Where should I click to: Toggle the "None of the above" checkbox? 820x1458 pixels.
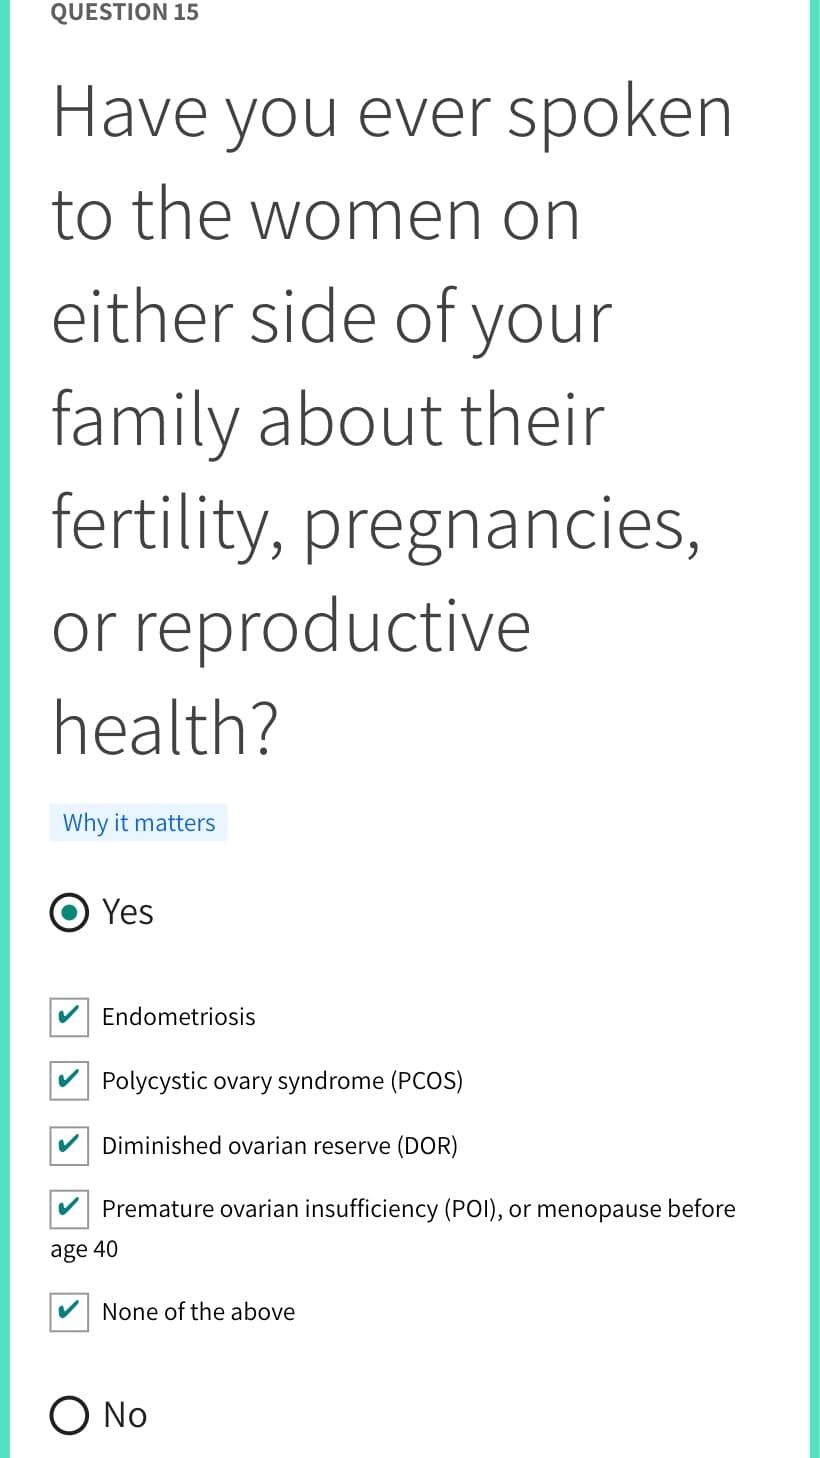coord(69,1312)
